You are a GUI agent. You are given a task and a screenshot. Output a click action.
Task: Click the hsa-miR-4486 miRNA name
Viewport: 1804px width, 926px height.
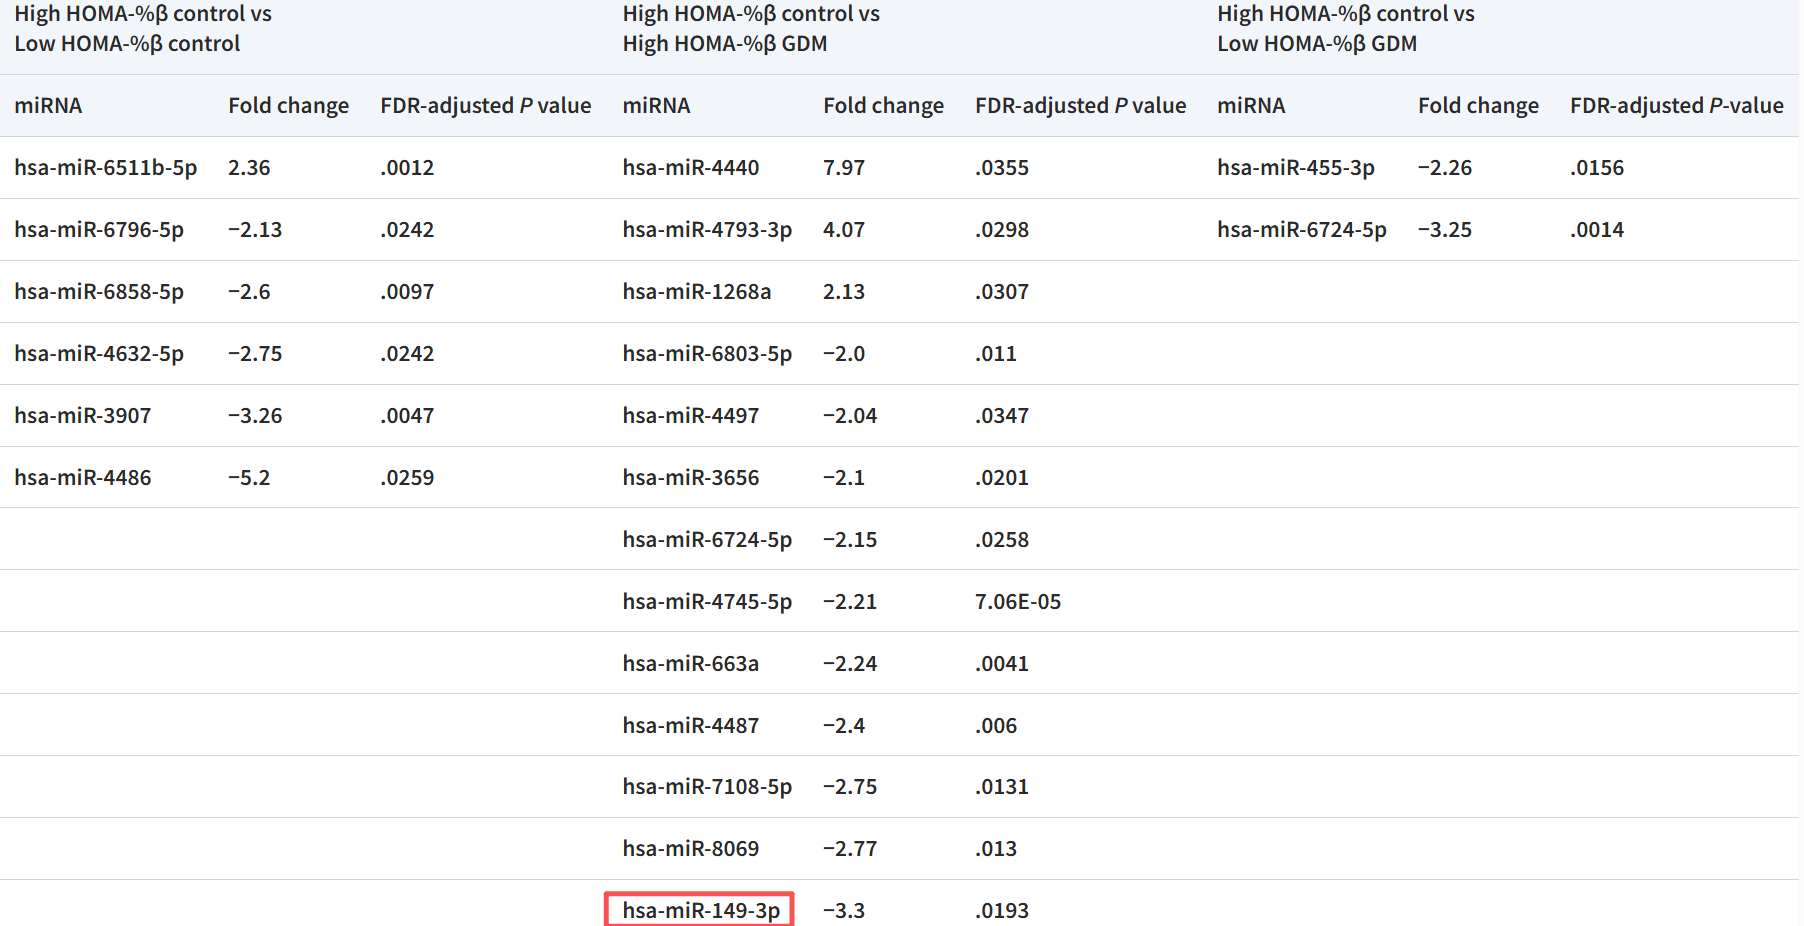pyautogui.click(x=83, y=478)
